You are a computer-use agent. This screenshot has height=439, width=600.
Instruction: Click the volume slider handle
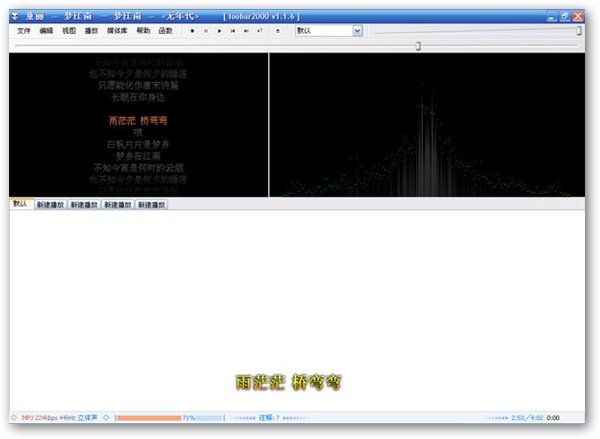click(x=579, y=31)
